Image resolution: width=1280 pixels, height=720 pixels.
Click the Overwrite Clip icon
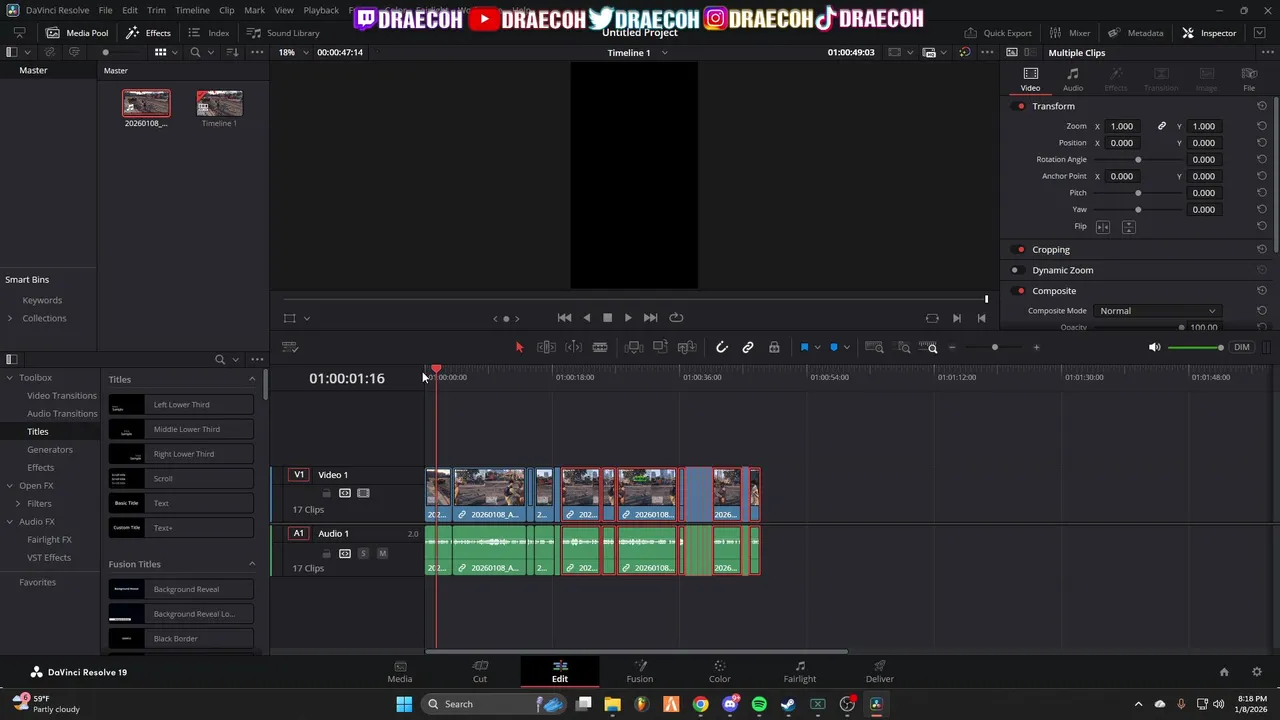[x=660, y=347]
